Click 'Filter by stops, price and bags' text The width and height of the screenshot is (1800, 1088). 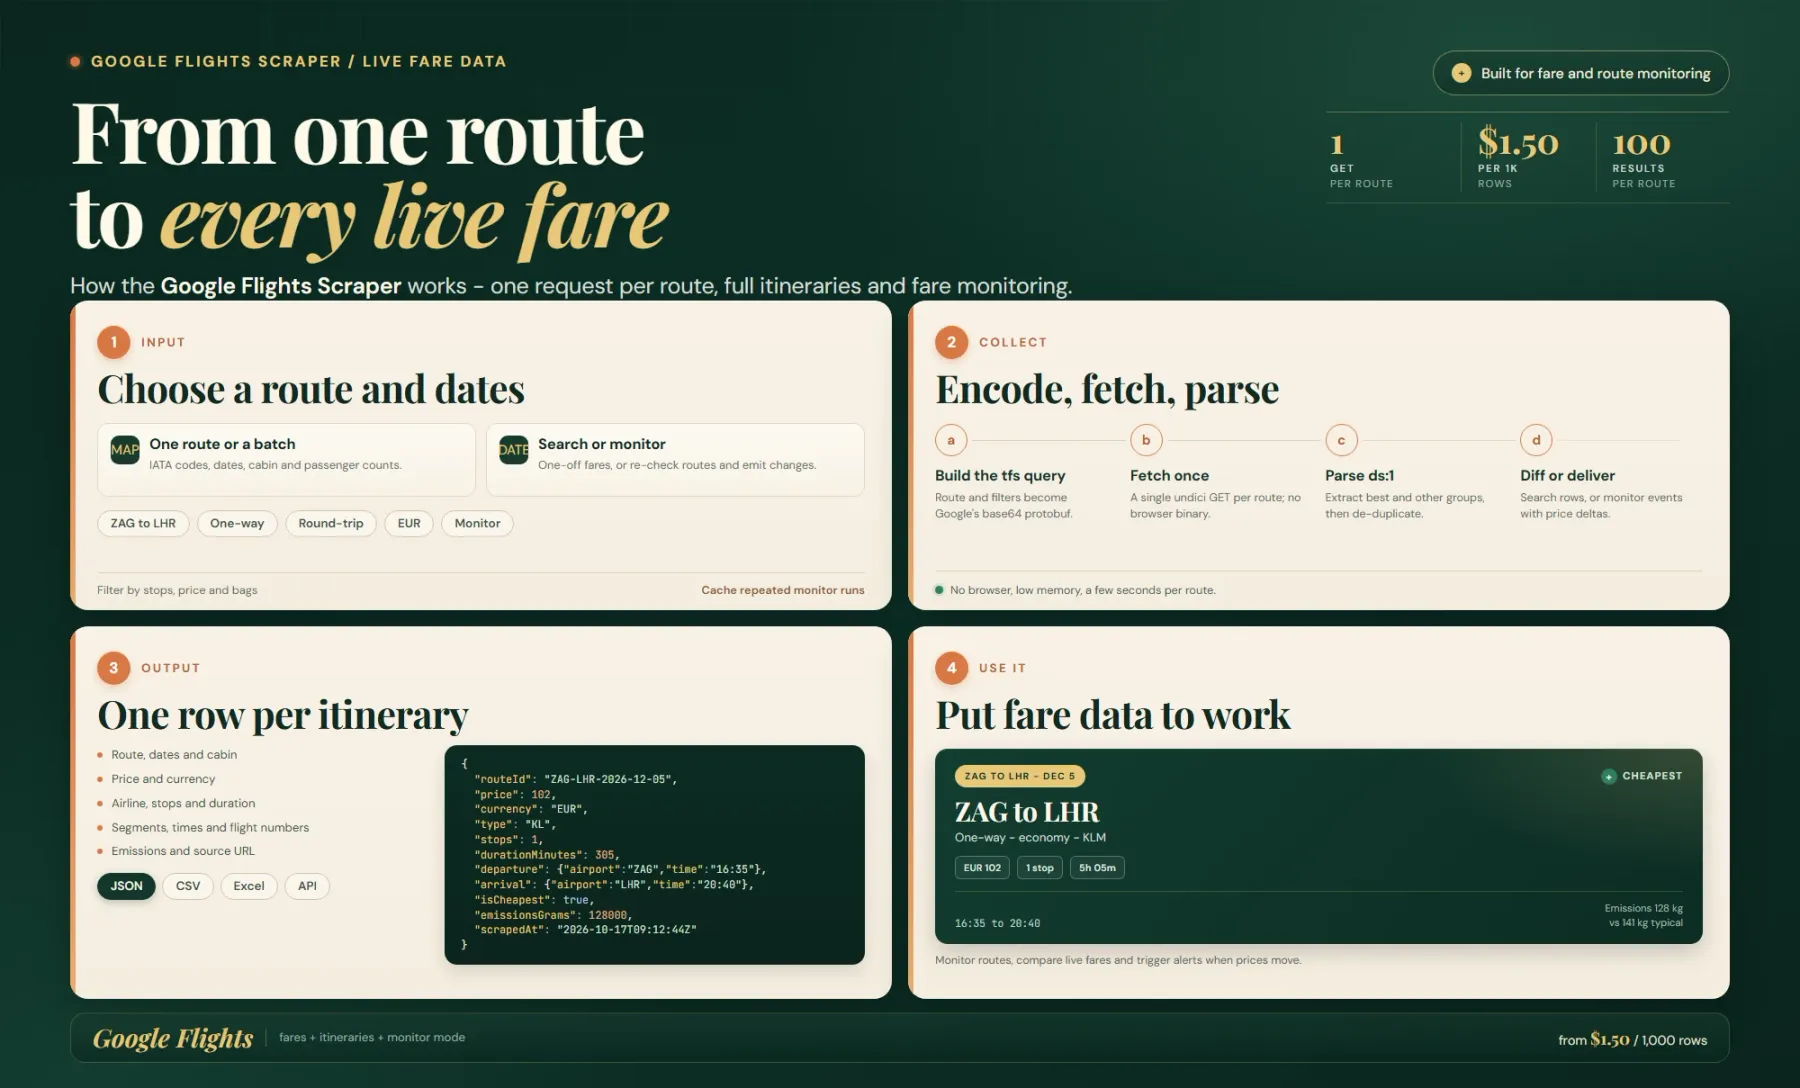coord(177,590)
